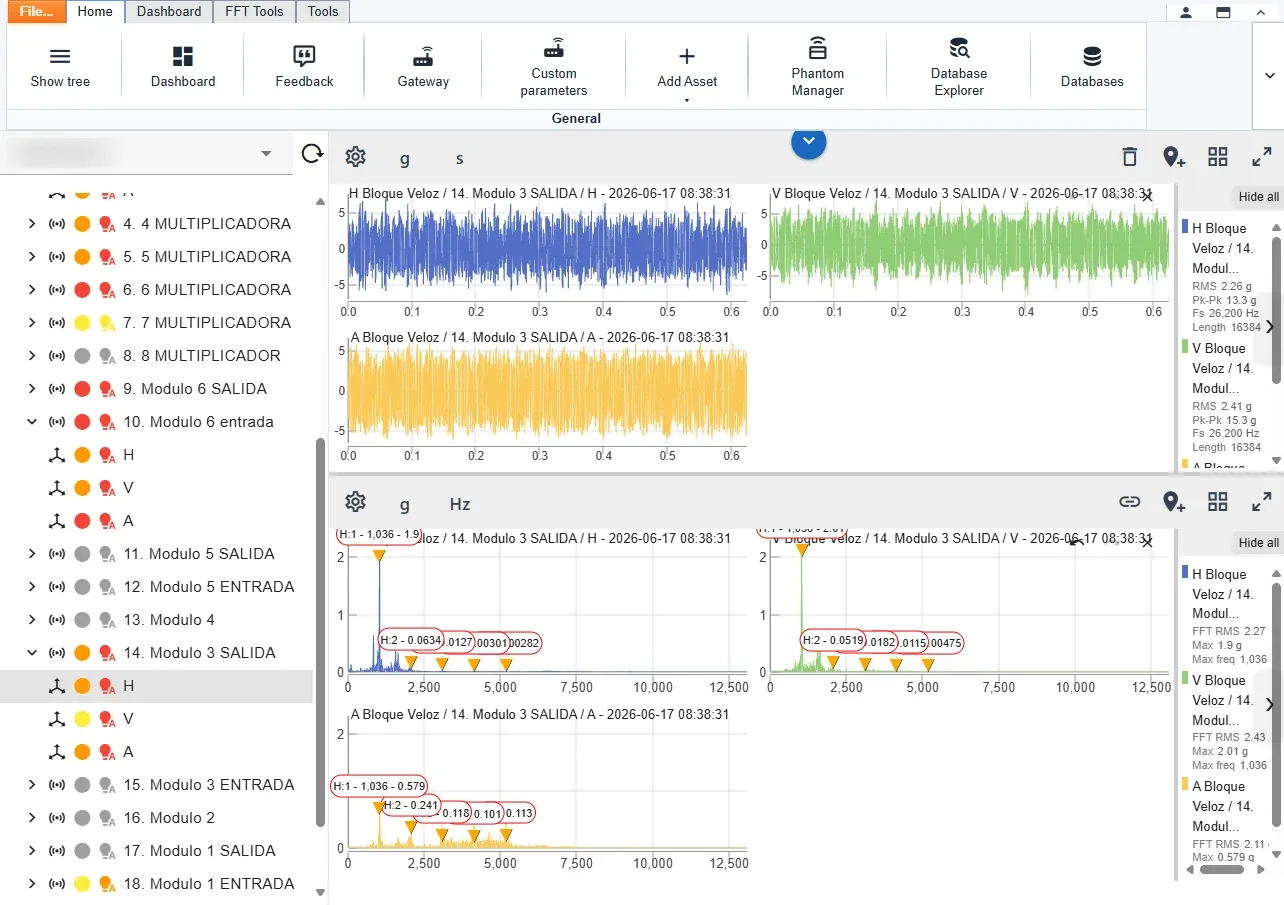Refresh the asset tree
Viewport: 1284px width, 905px height.
[x=312, y=153]
